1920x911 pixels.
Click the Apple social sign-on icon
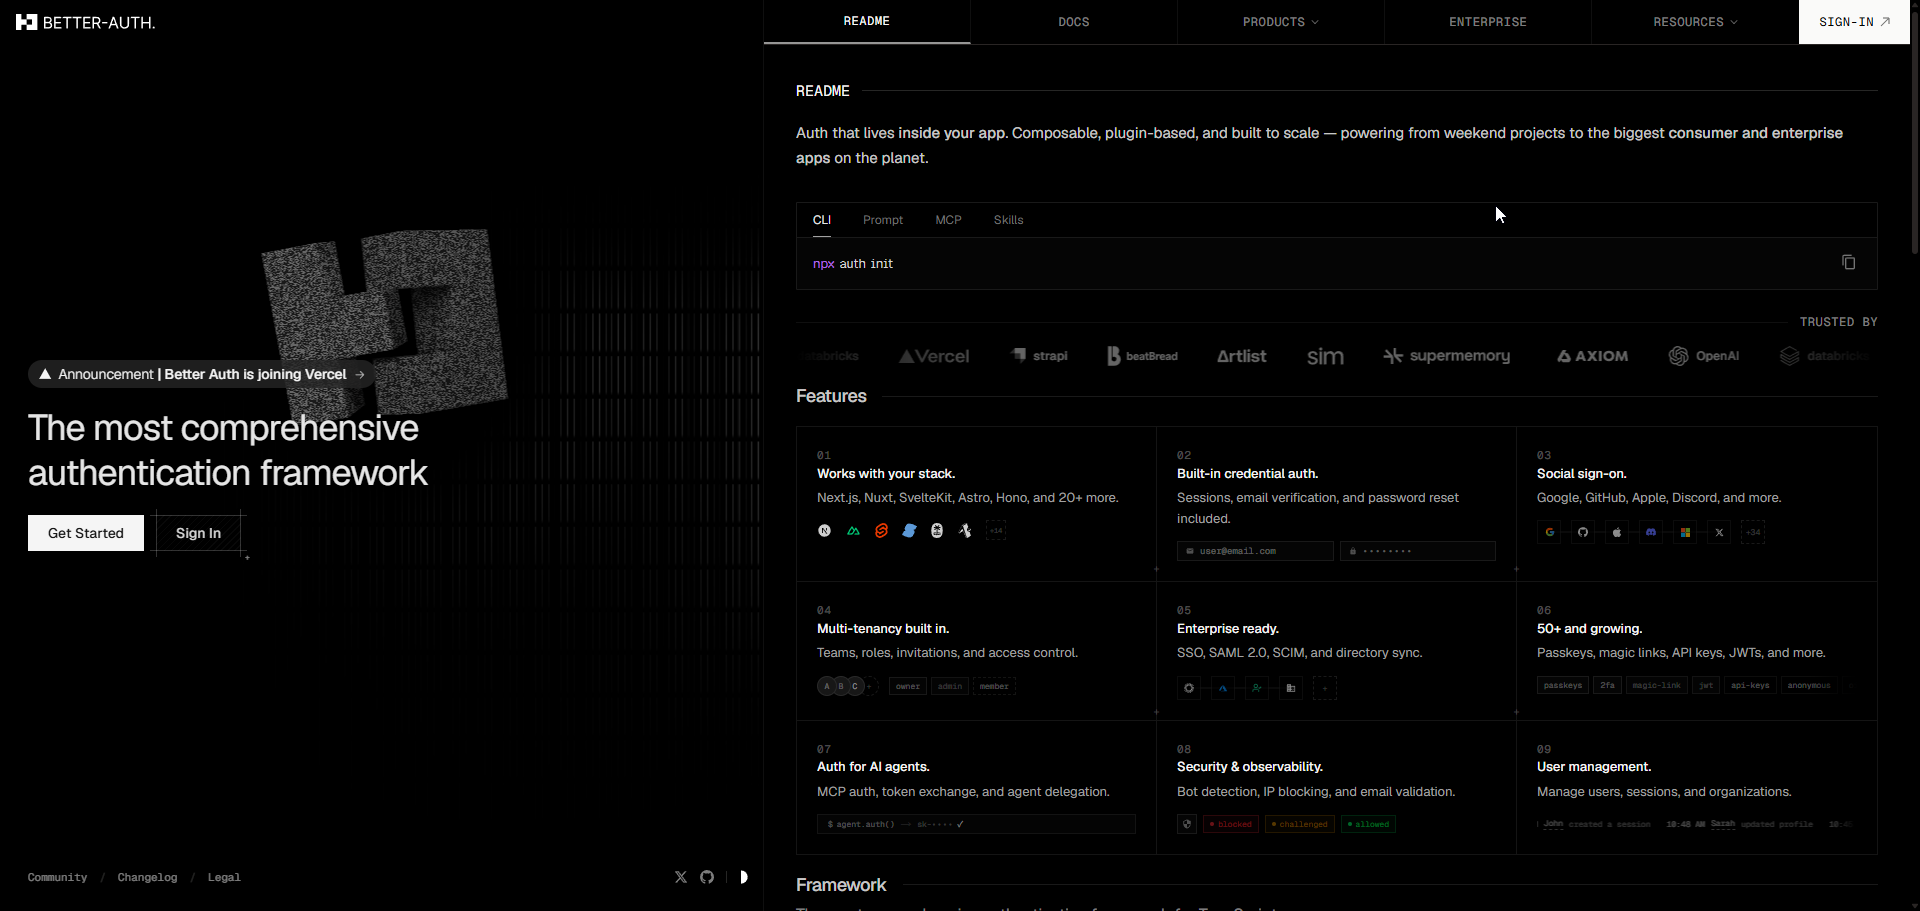(1617, 532)
